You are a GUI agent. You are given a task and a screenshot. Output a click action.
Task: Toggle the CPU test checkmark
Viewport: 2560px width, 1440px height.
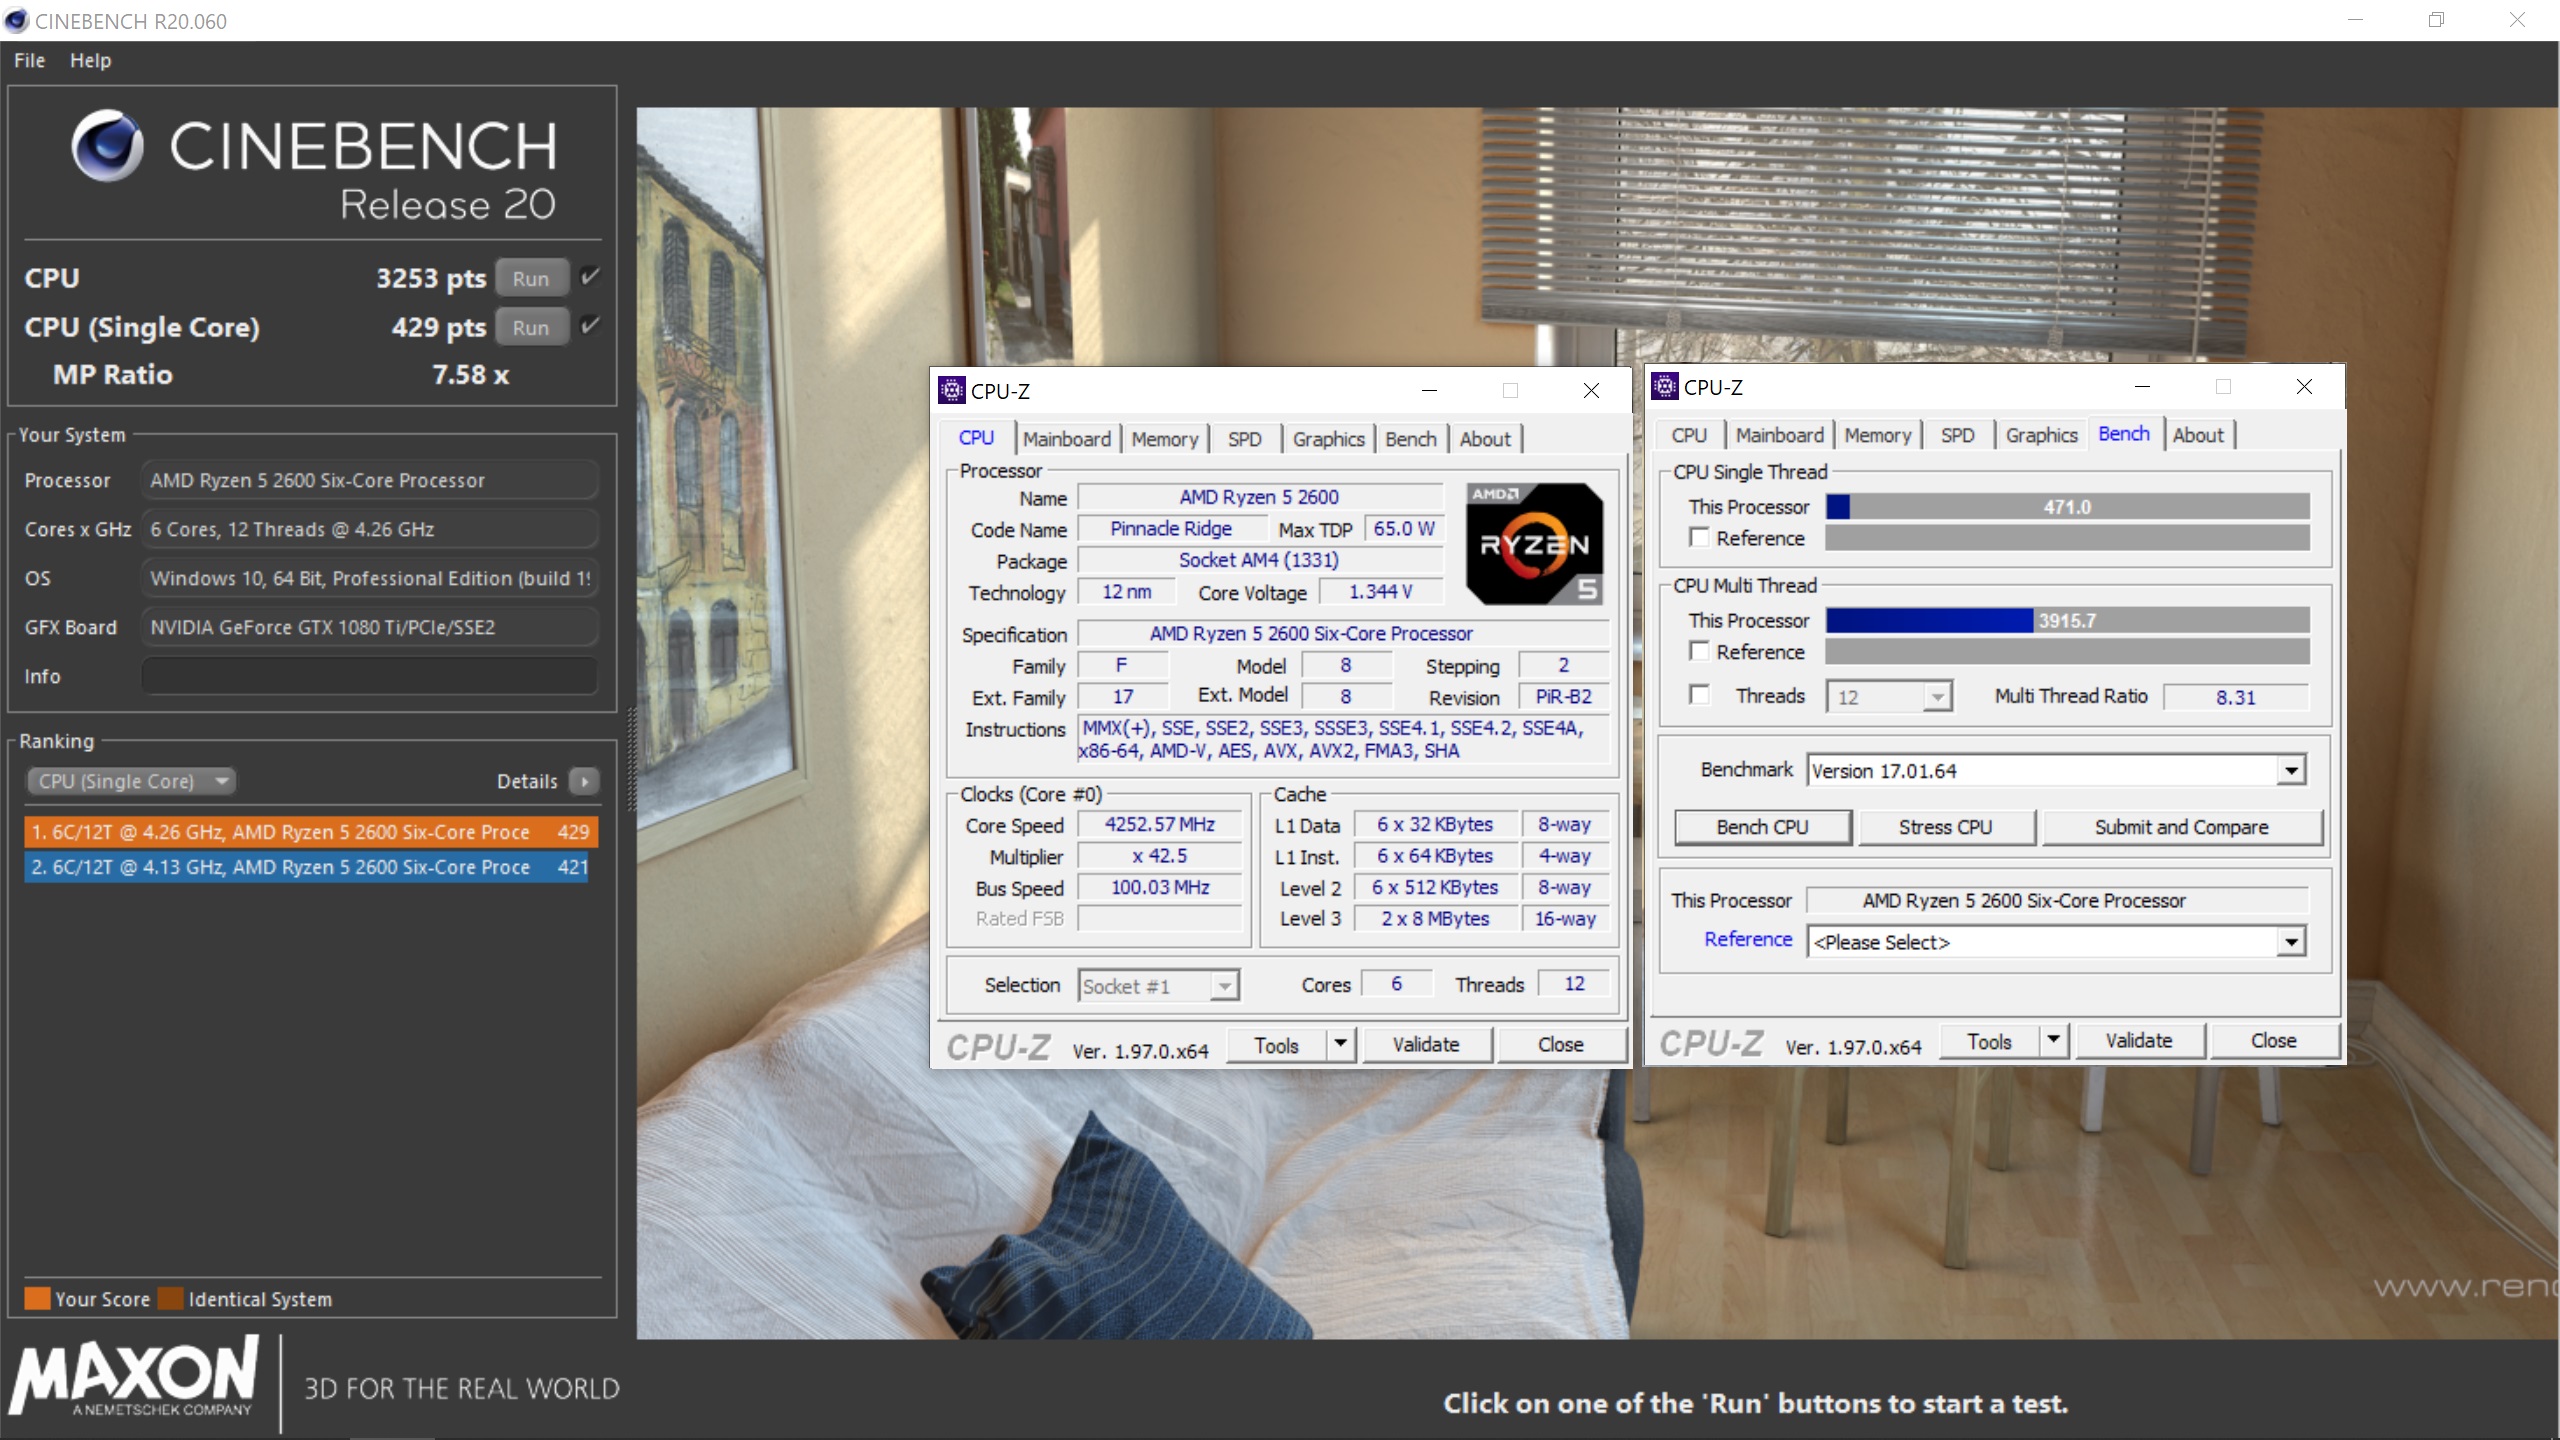coord(590,277)
